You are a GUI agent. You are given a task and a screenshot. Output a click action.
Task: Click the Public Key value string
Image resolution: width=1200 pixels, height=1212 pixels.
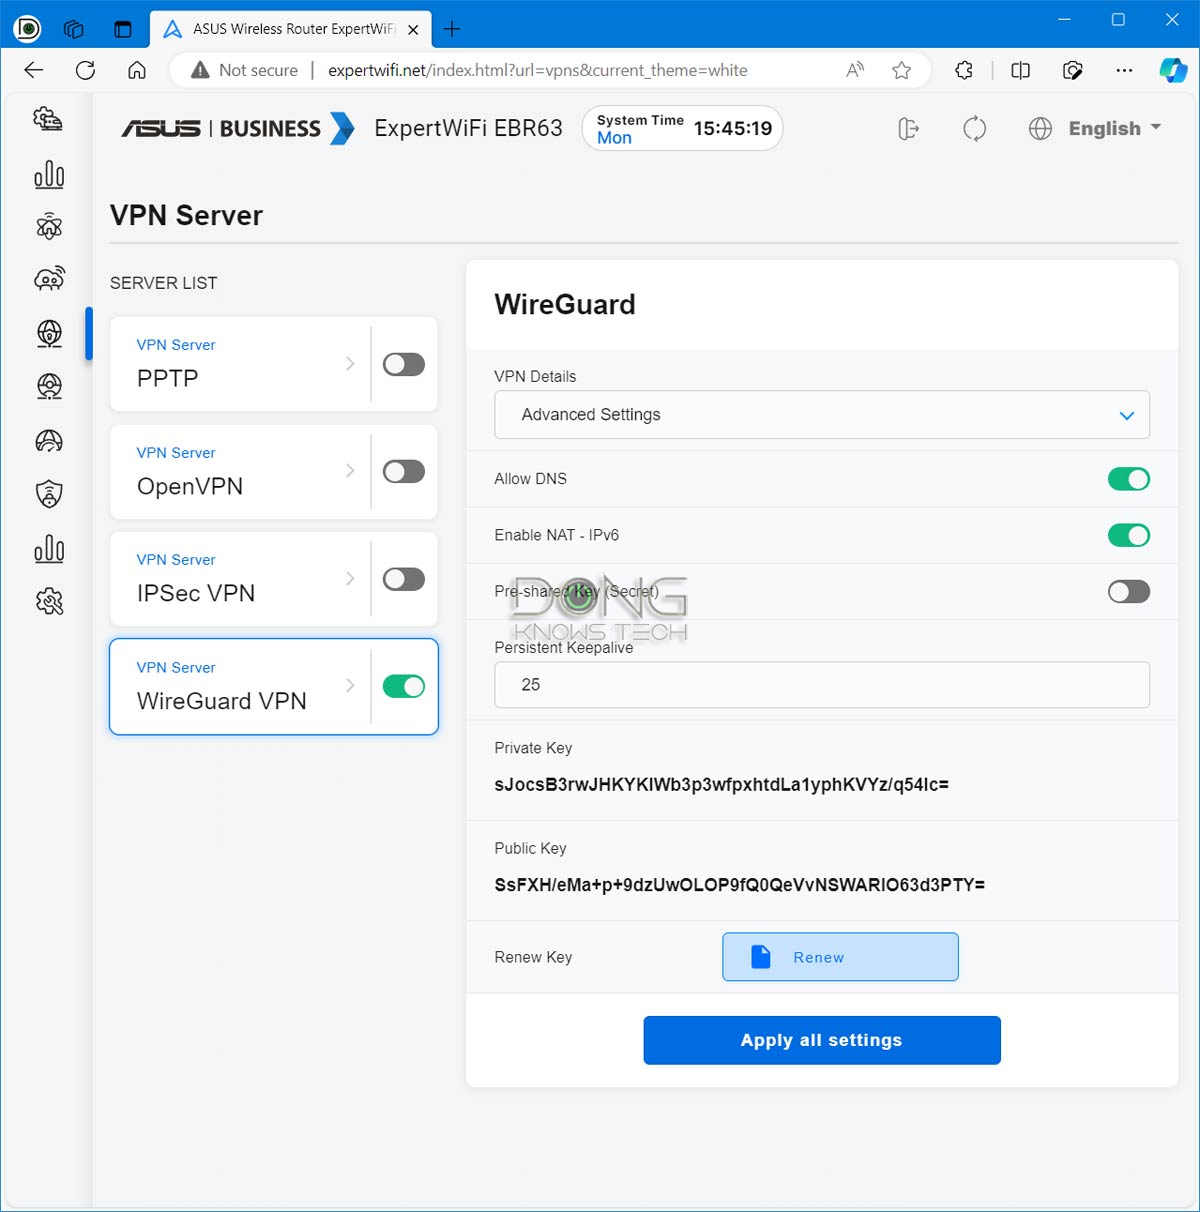[x=740, y=885]
